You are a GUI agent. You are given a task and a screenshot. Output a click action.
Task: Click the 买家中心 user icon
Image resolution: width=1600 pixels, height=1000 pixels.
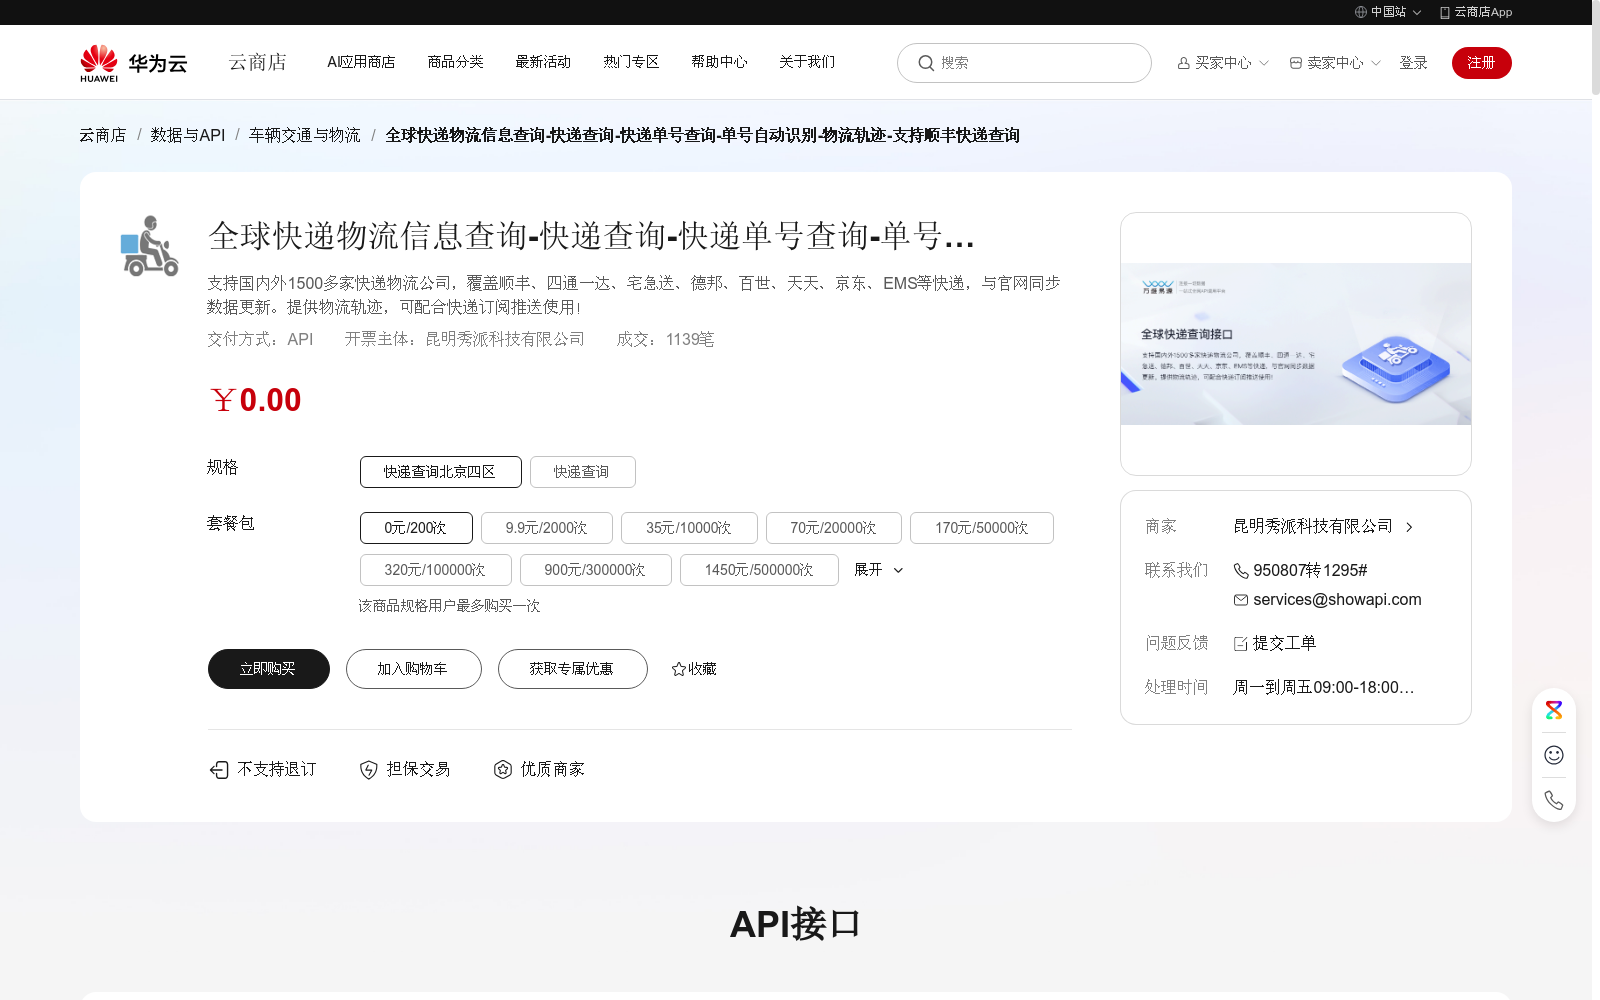(x=1184, y=63)
